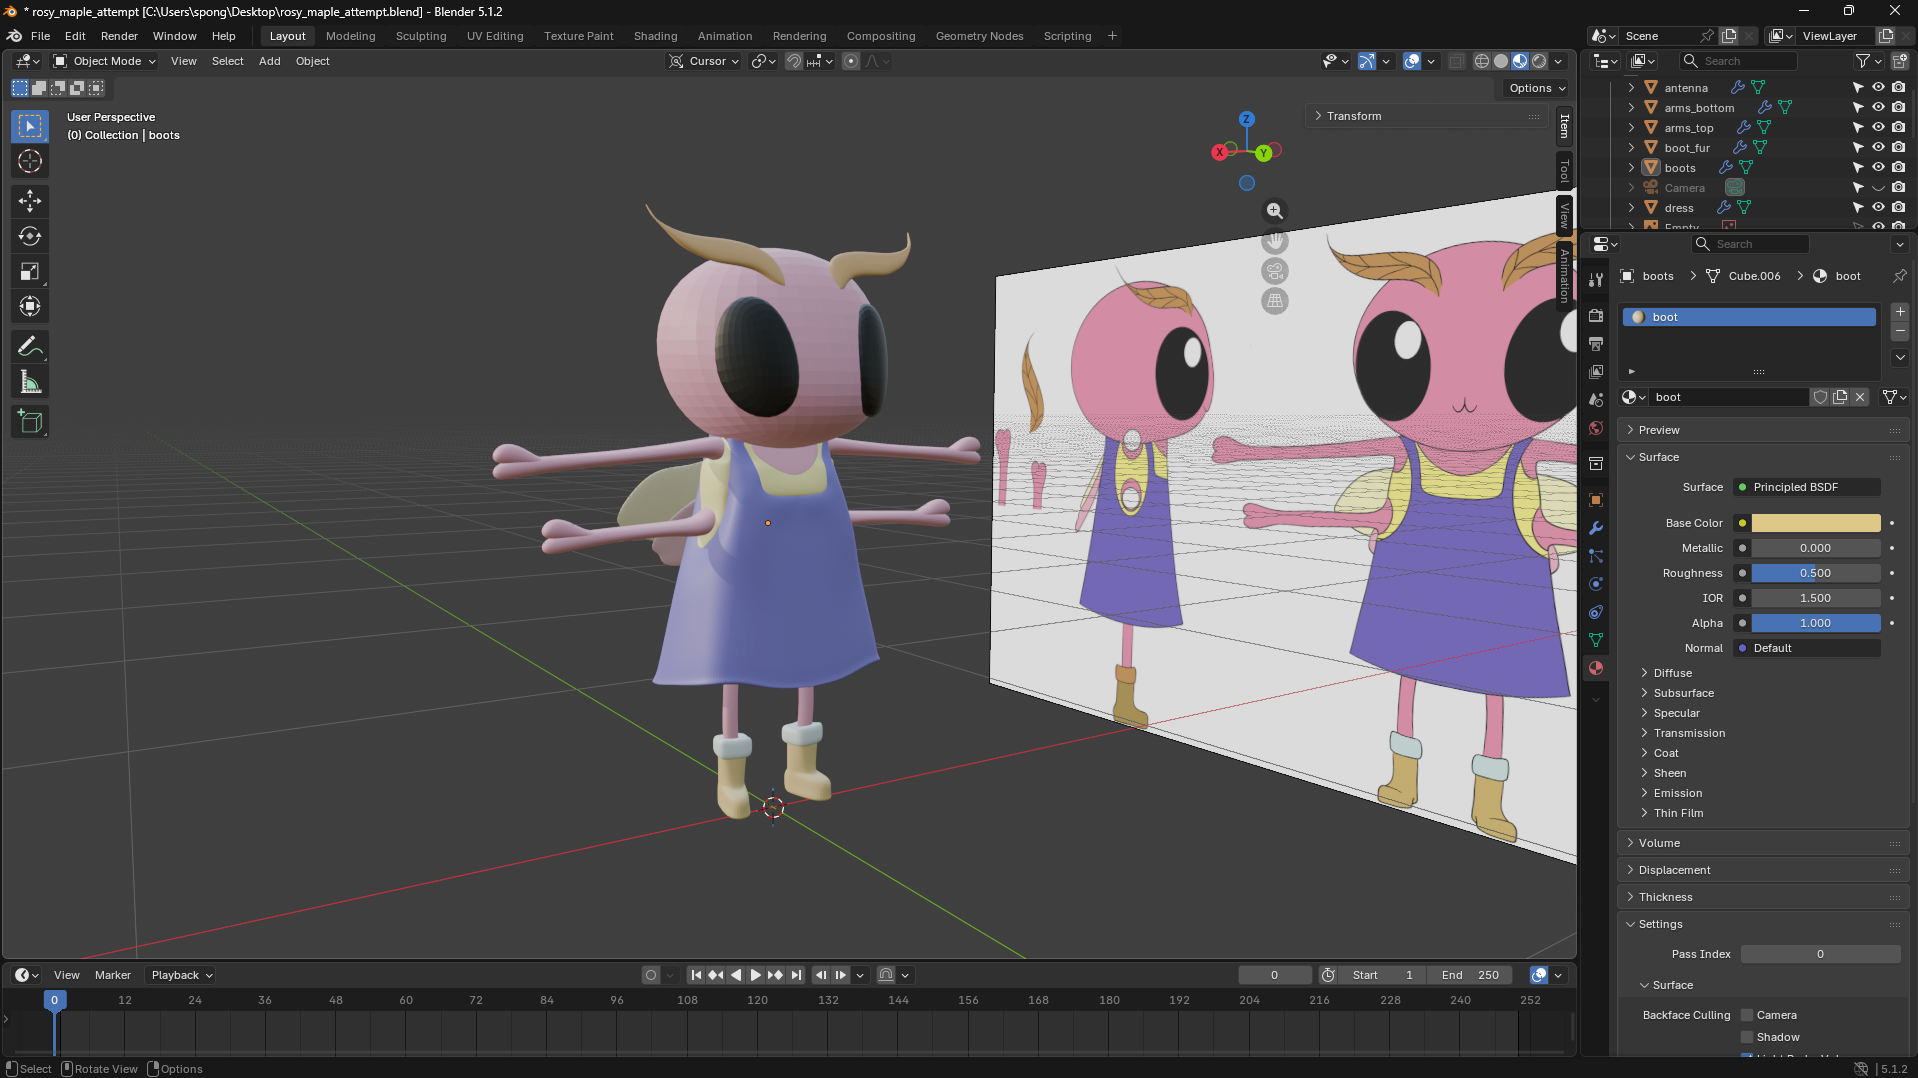
Task: Open the Particles properties tab
Action: [1596, 556]
